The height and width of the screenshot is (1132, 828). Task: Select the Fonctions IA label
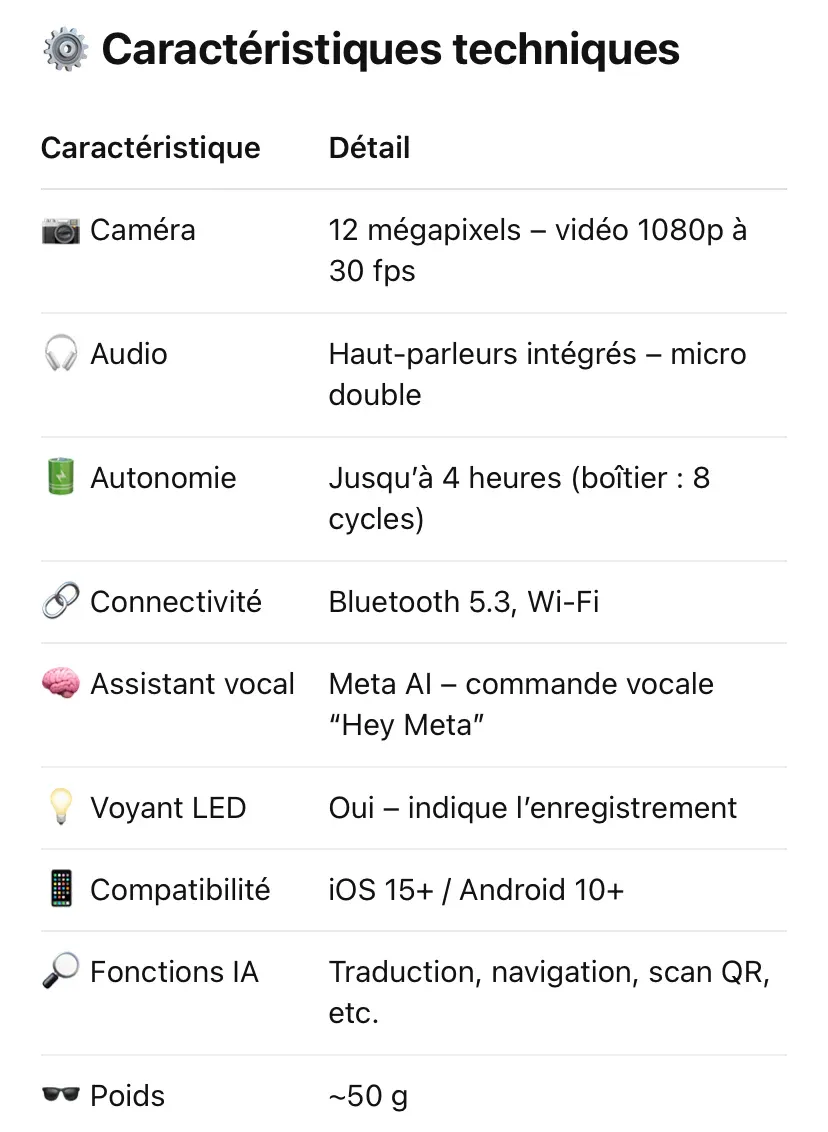[174, 972]
